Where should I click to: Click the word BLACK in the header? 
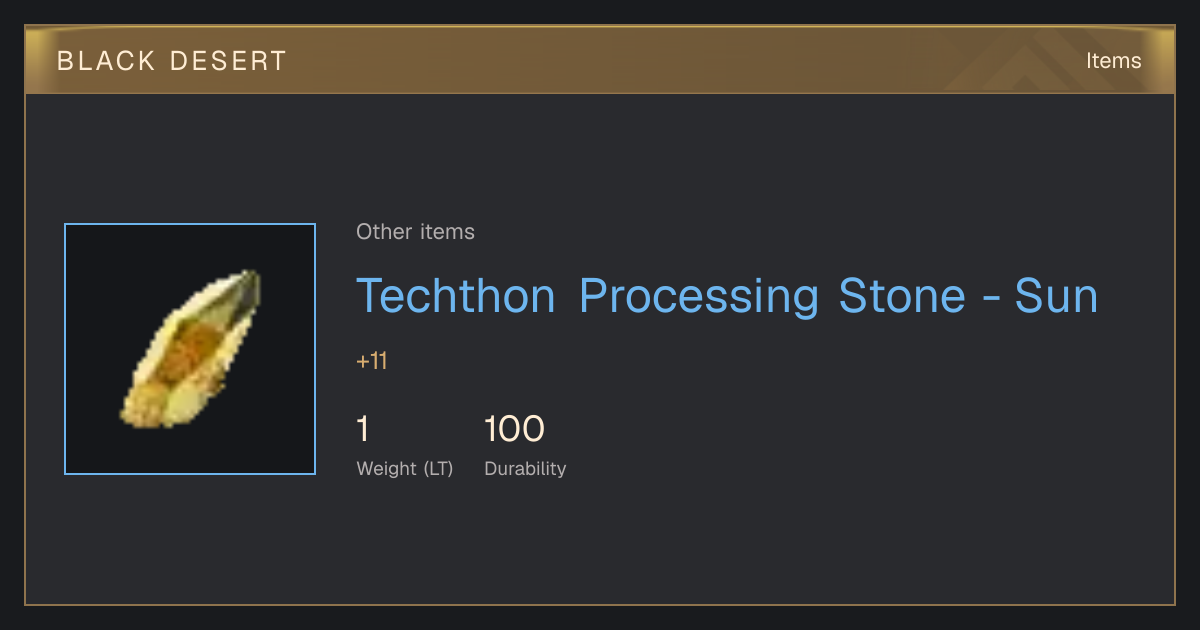(103, 61)
